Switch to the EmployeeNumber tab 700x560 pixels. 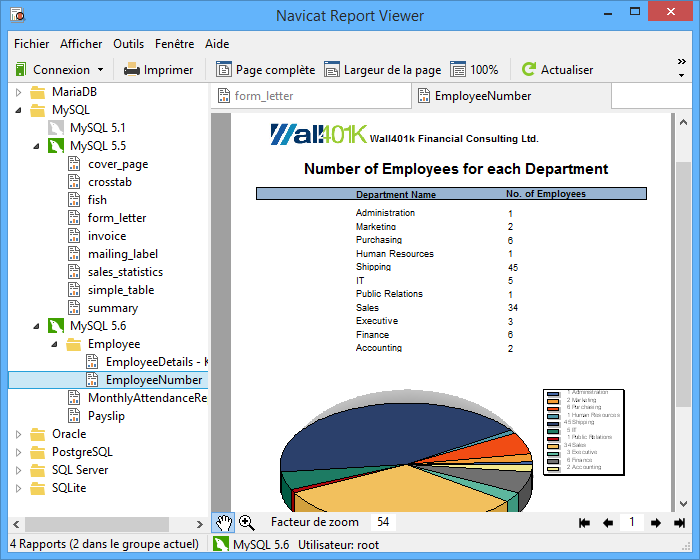pos(512,96)
